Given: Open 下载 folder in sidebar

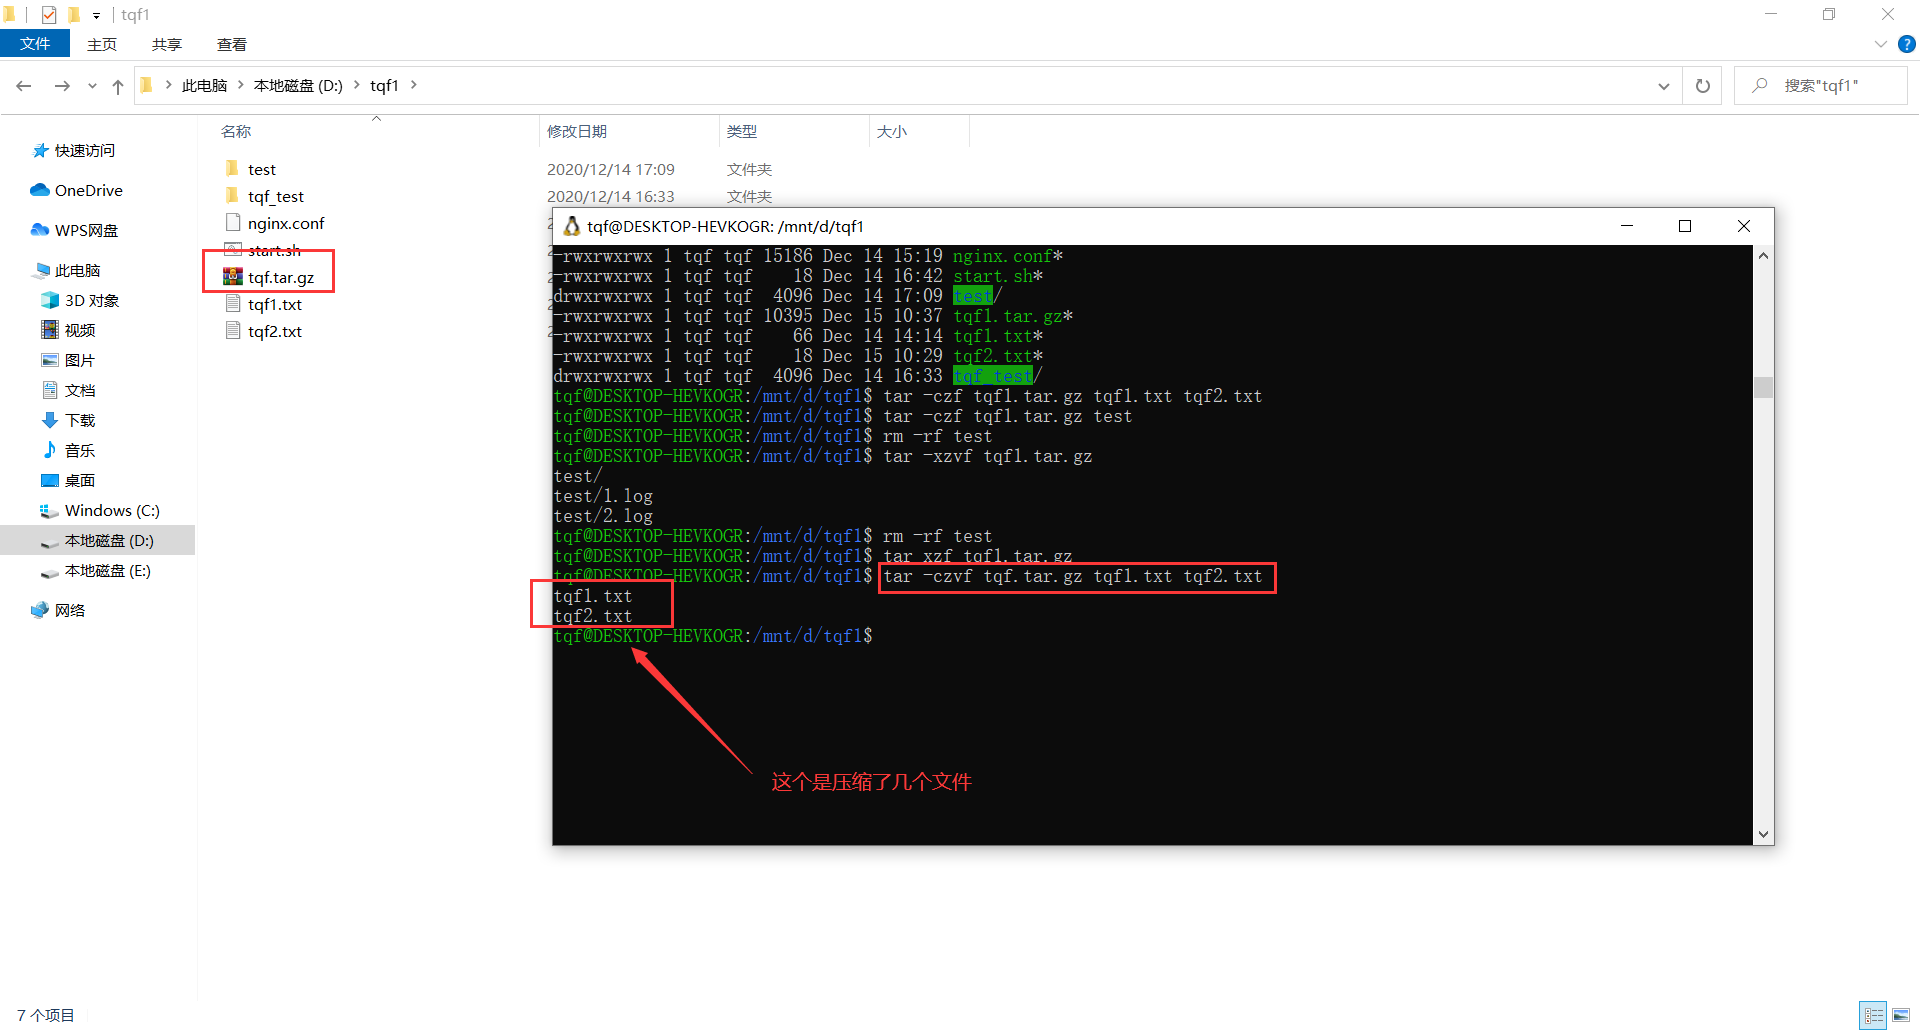Looking at the screenshot, I should coord(80,420).
